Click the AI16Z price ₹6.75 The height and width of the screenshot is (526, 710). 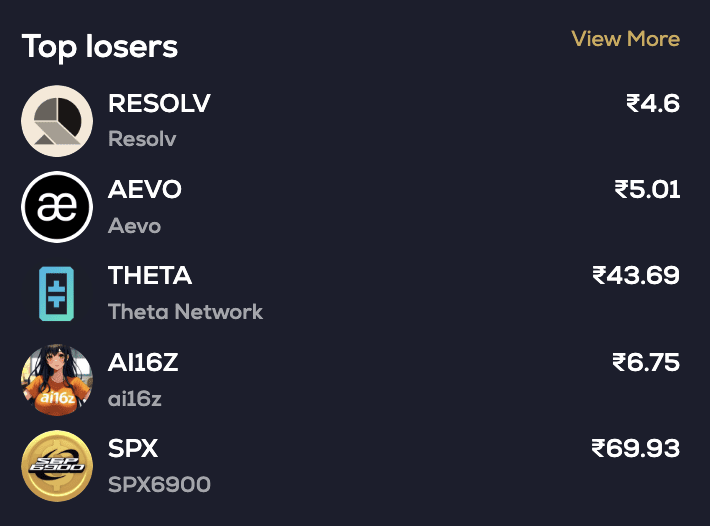pos(646,362)
